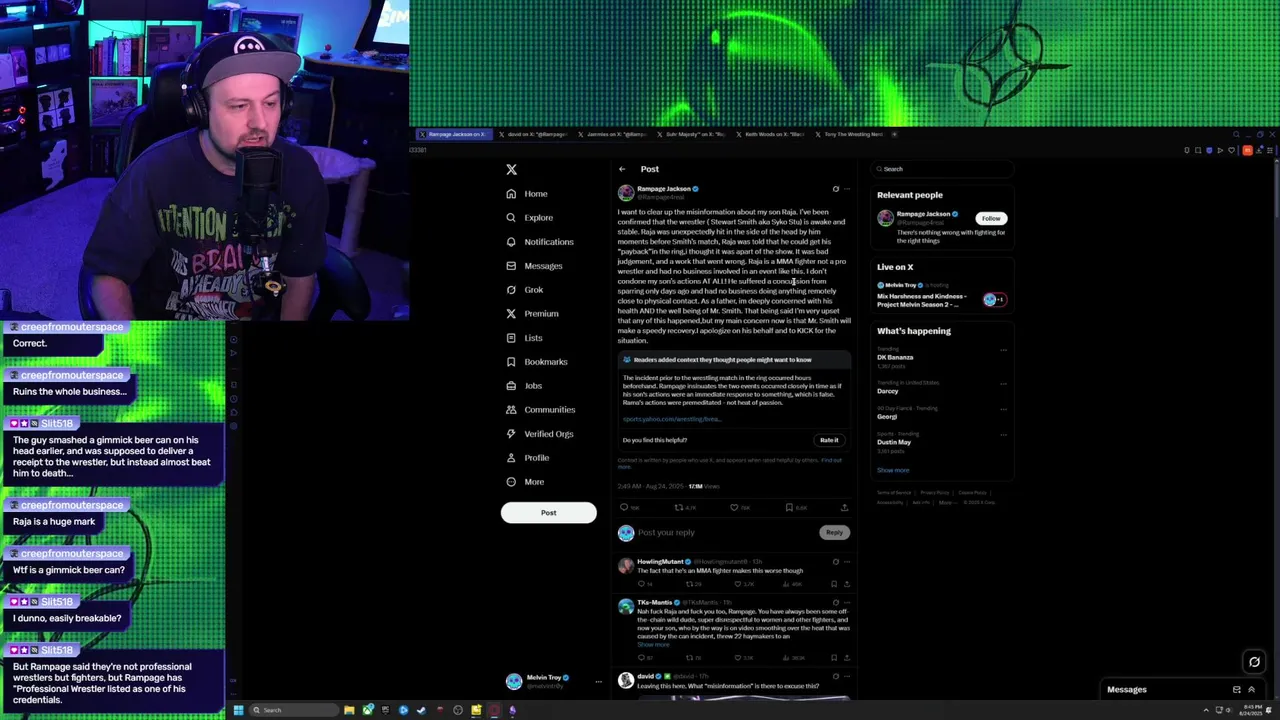The height and width of the screenshot is (720, 1280).
Task: Open the three-dot menu on Rampage Jackson's post
Action: (847, 188)
